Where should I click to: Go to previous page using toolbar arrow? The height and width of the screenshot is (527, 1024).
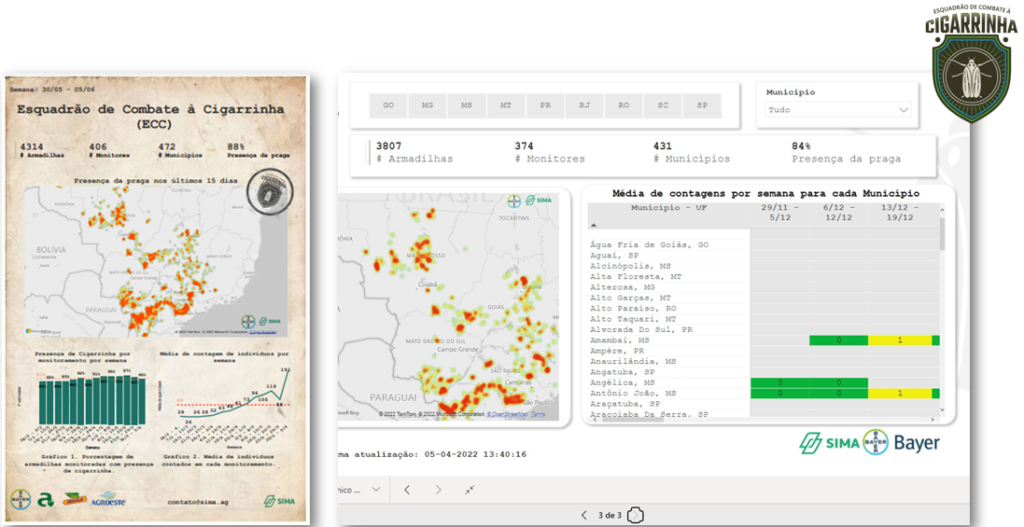[x=407, y=490]
